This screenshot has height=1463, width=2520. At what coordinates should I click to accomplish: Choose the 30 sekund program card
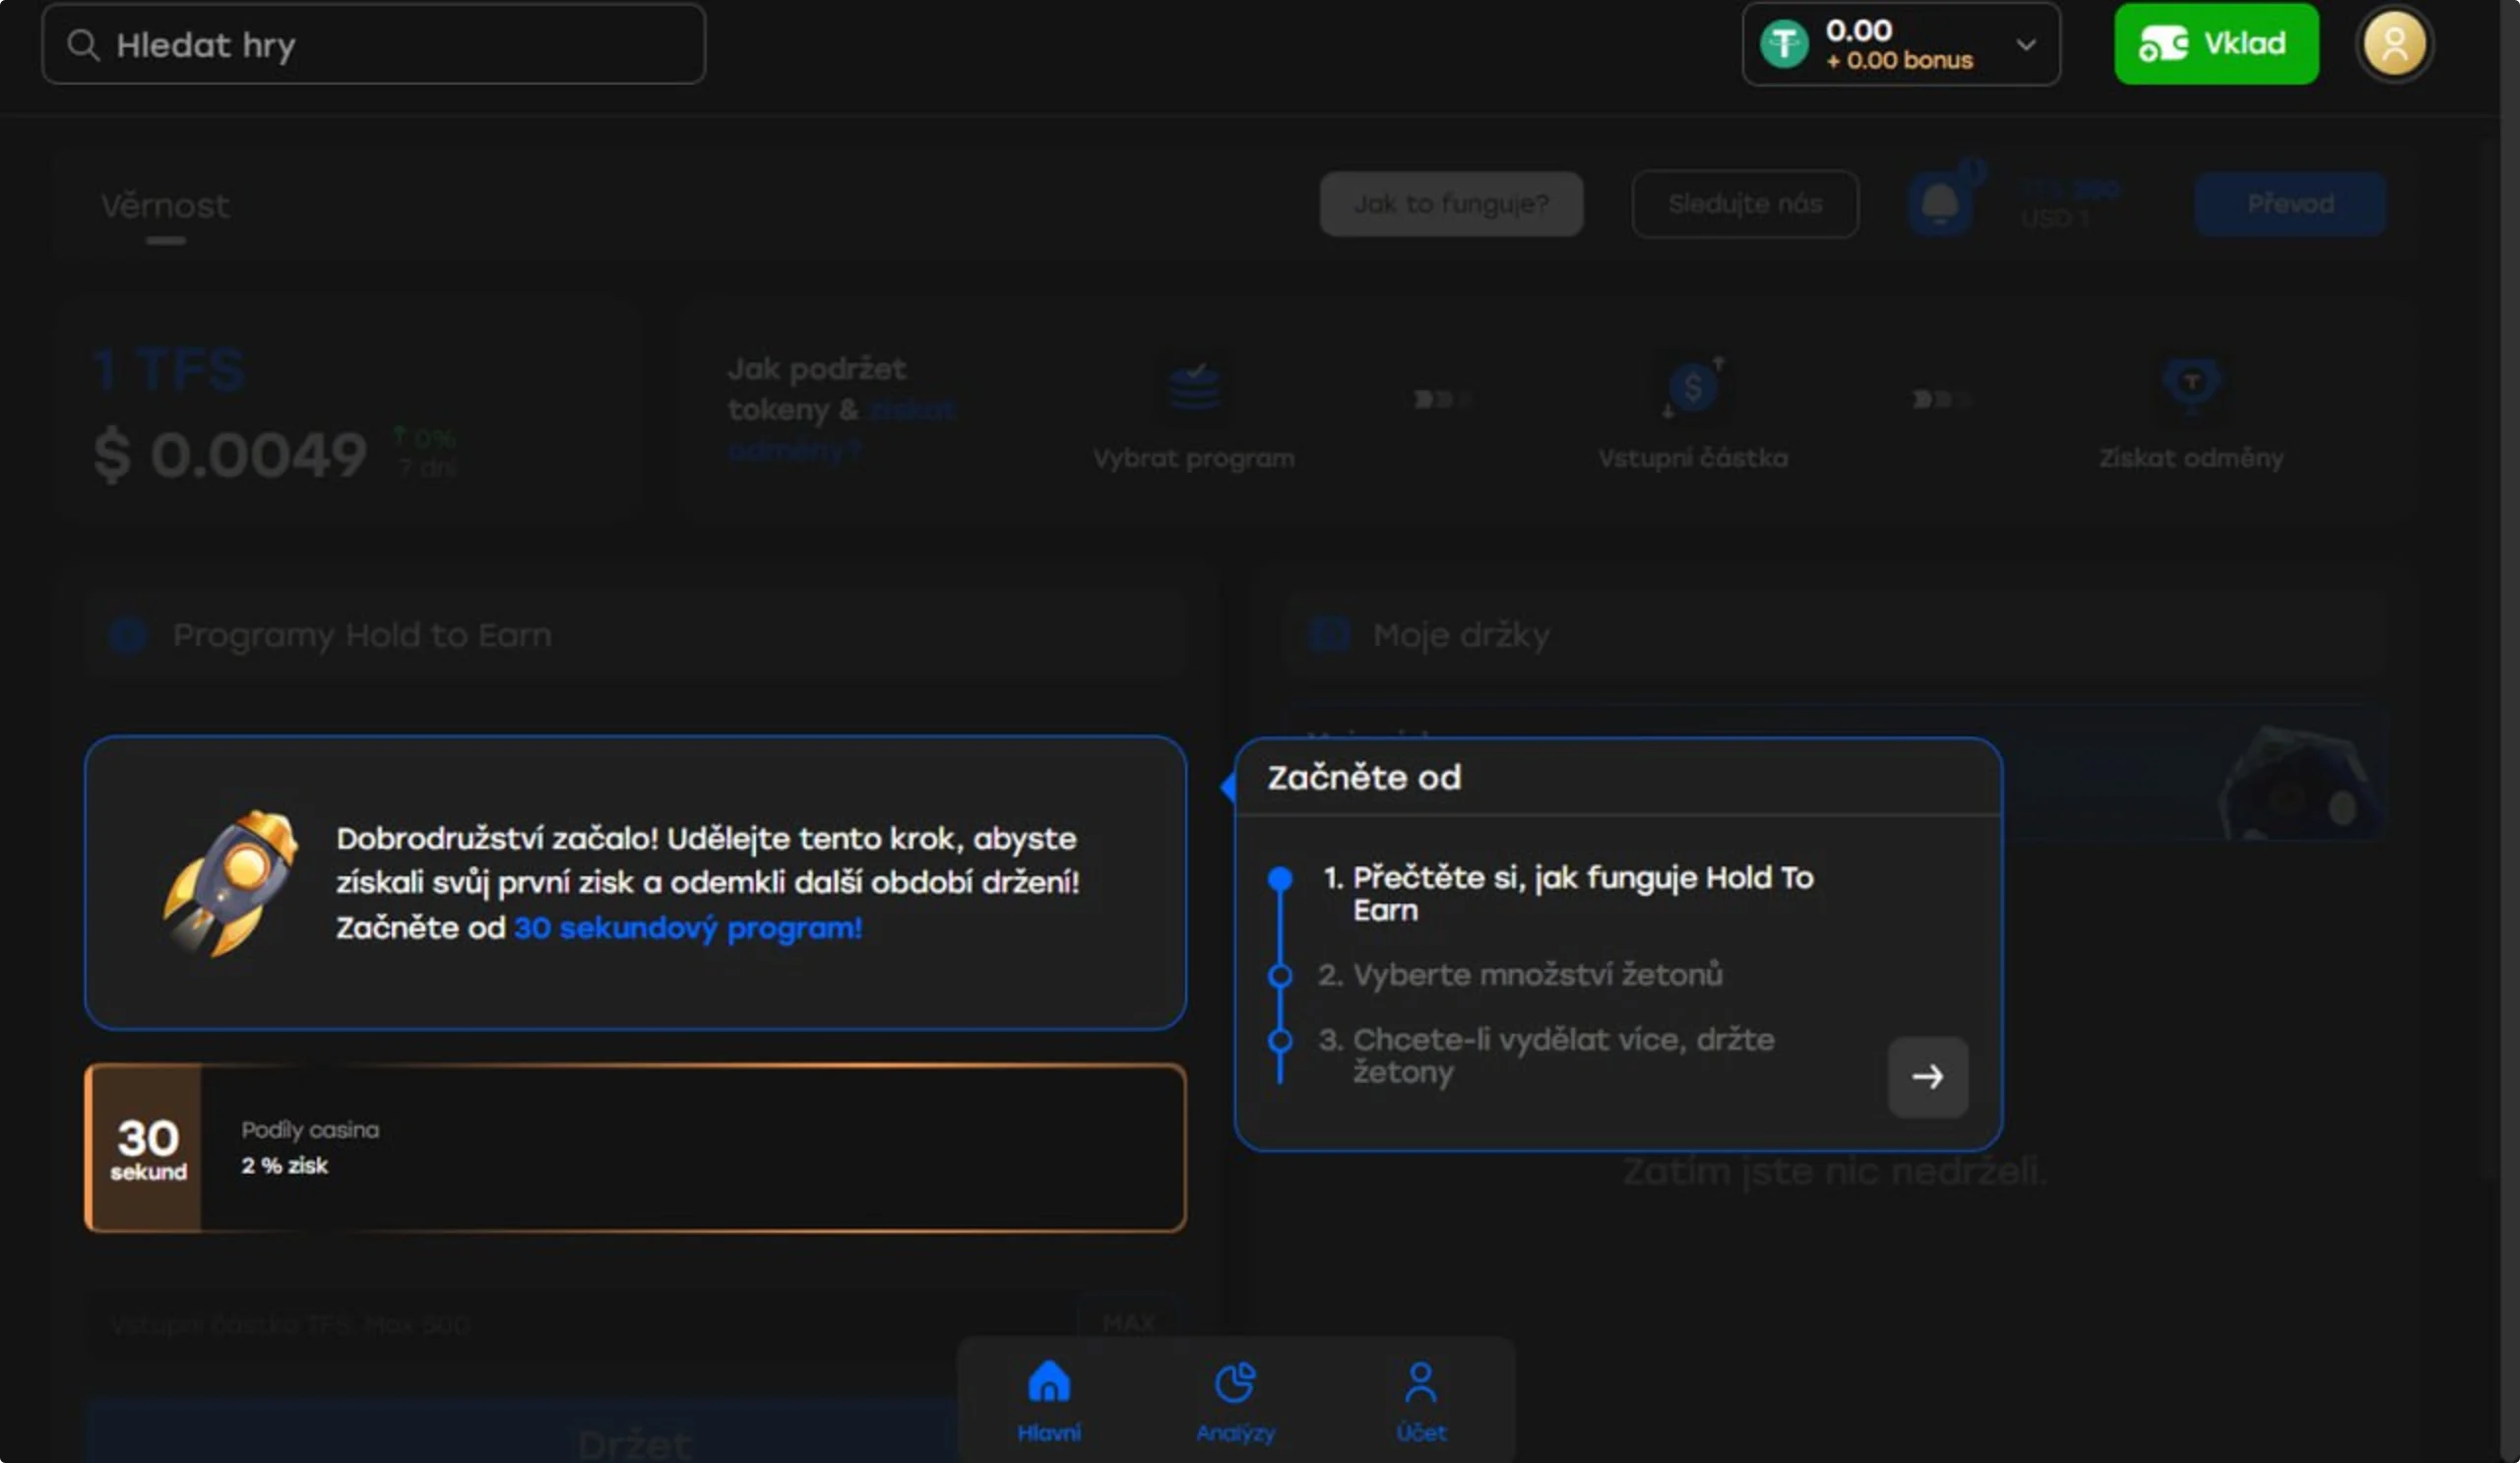636,1148
